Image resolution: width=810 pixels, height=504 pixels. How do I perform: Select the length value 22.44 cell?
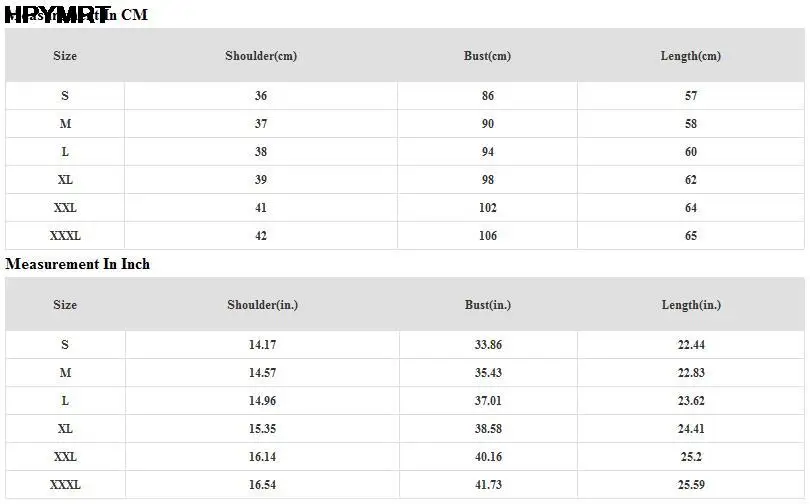(691, 345)
